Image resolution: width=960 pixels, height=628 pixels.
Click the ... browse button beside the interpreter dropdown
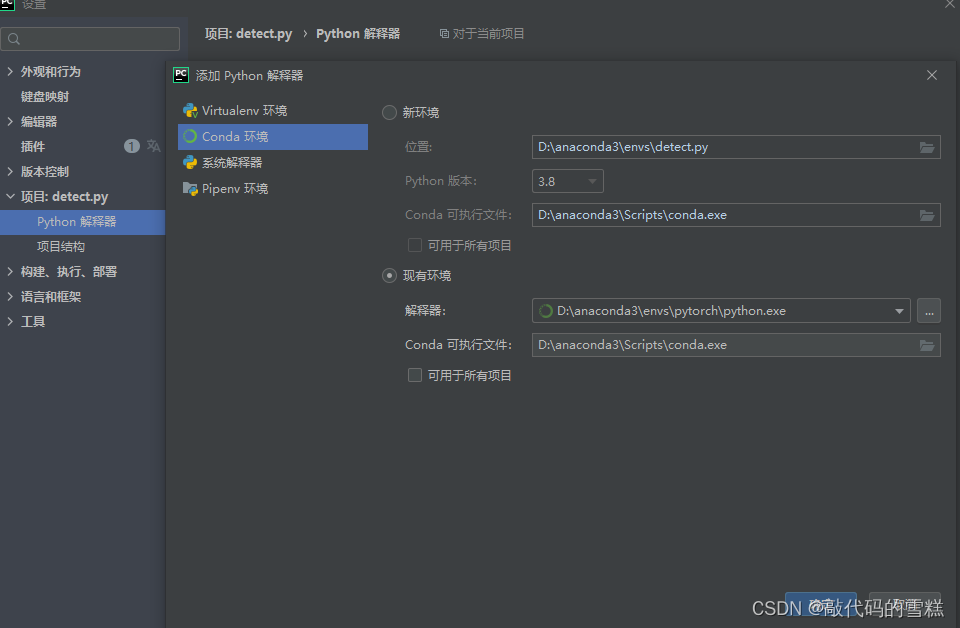(928, 311)
